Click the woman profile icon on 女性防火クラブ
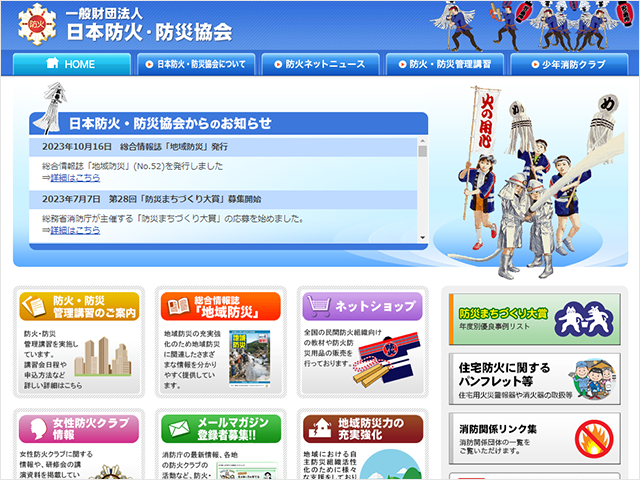Screen dimensions: 640x480 pyautogui.click(x=38, y=429)
